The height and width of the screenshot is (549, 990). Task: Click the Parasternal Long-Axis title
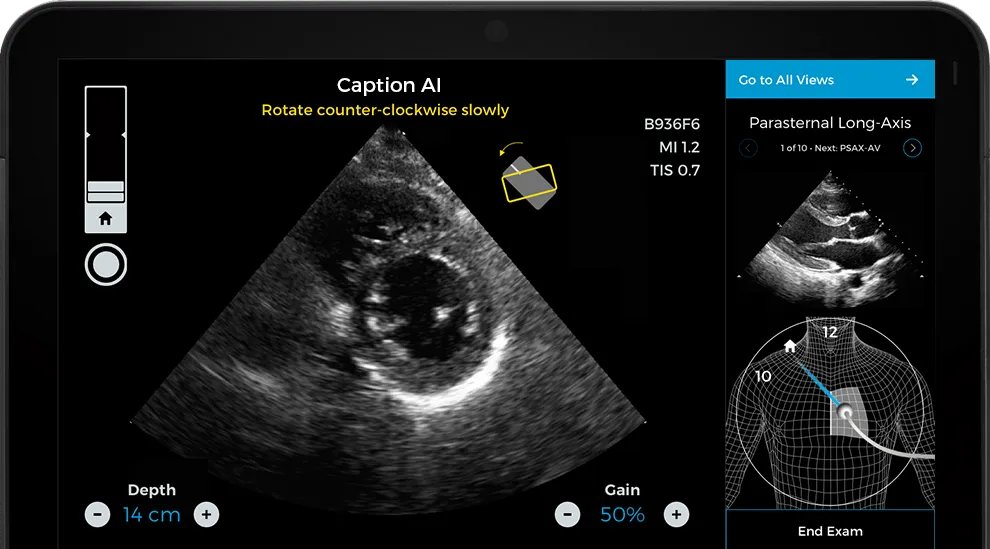(830, 123)
